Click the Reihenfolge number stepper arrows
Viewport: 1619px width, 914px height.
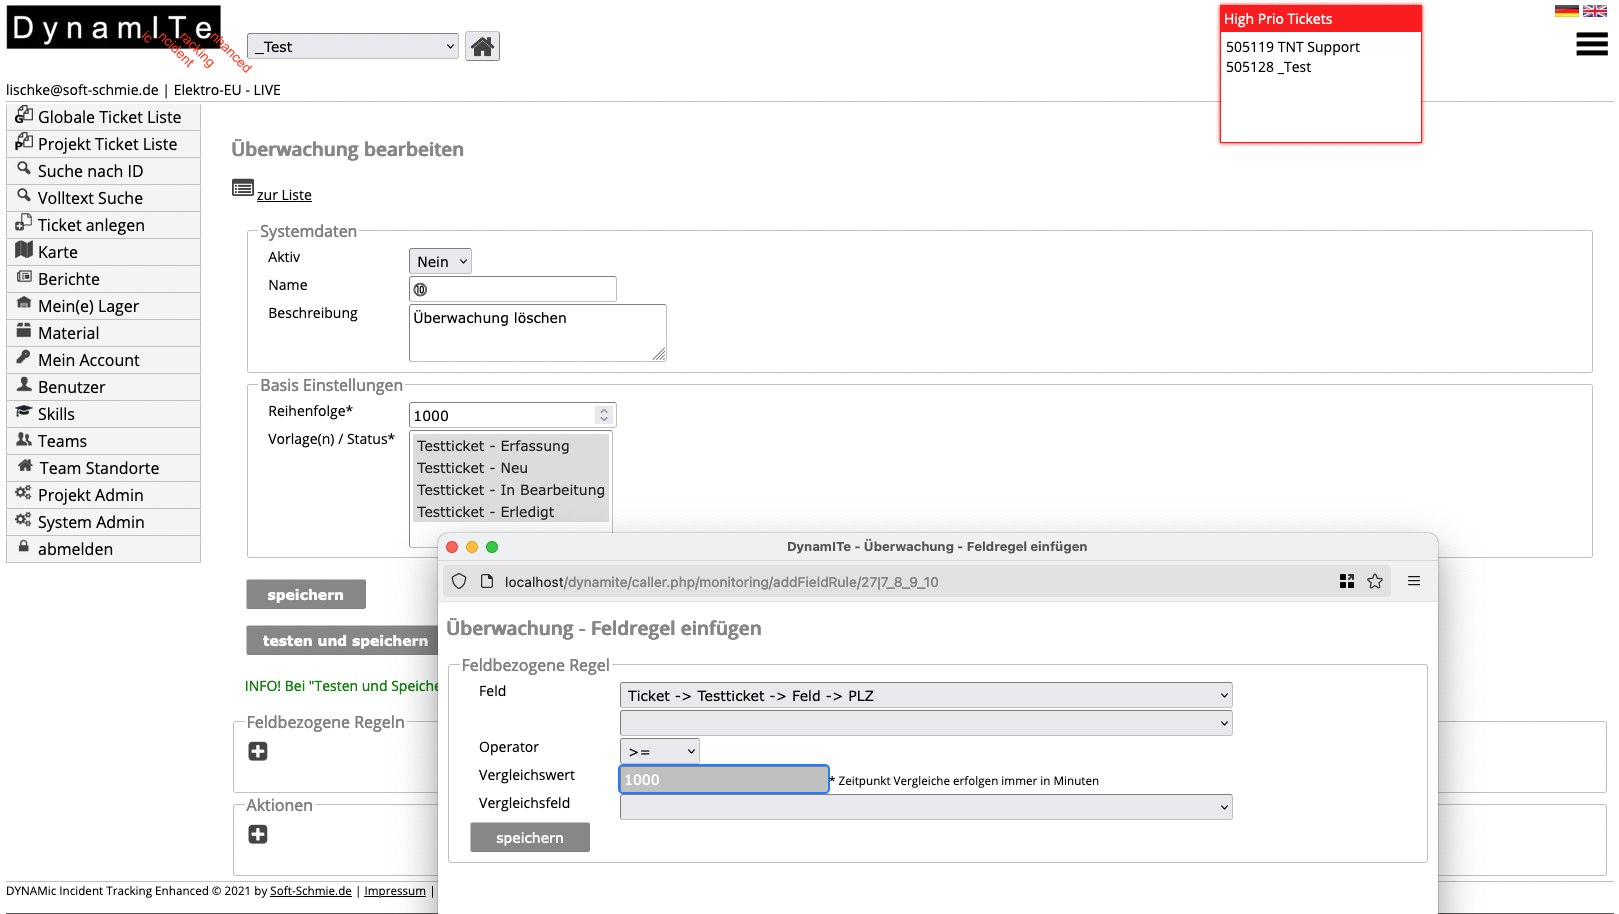click(x=604, y=415)
